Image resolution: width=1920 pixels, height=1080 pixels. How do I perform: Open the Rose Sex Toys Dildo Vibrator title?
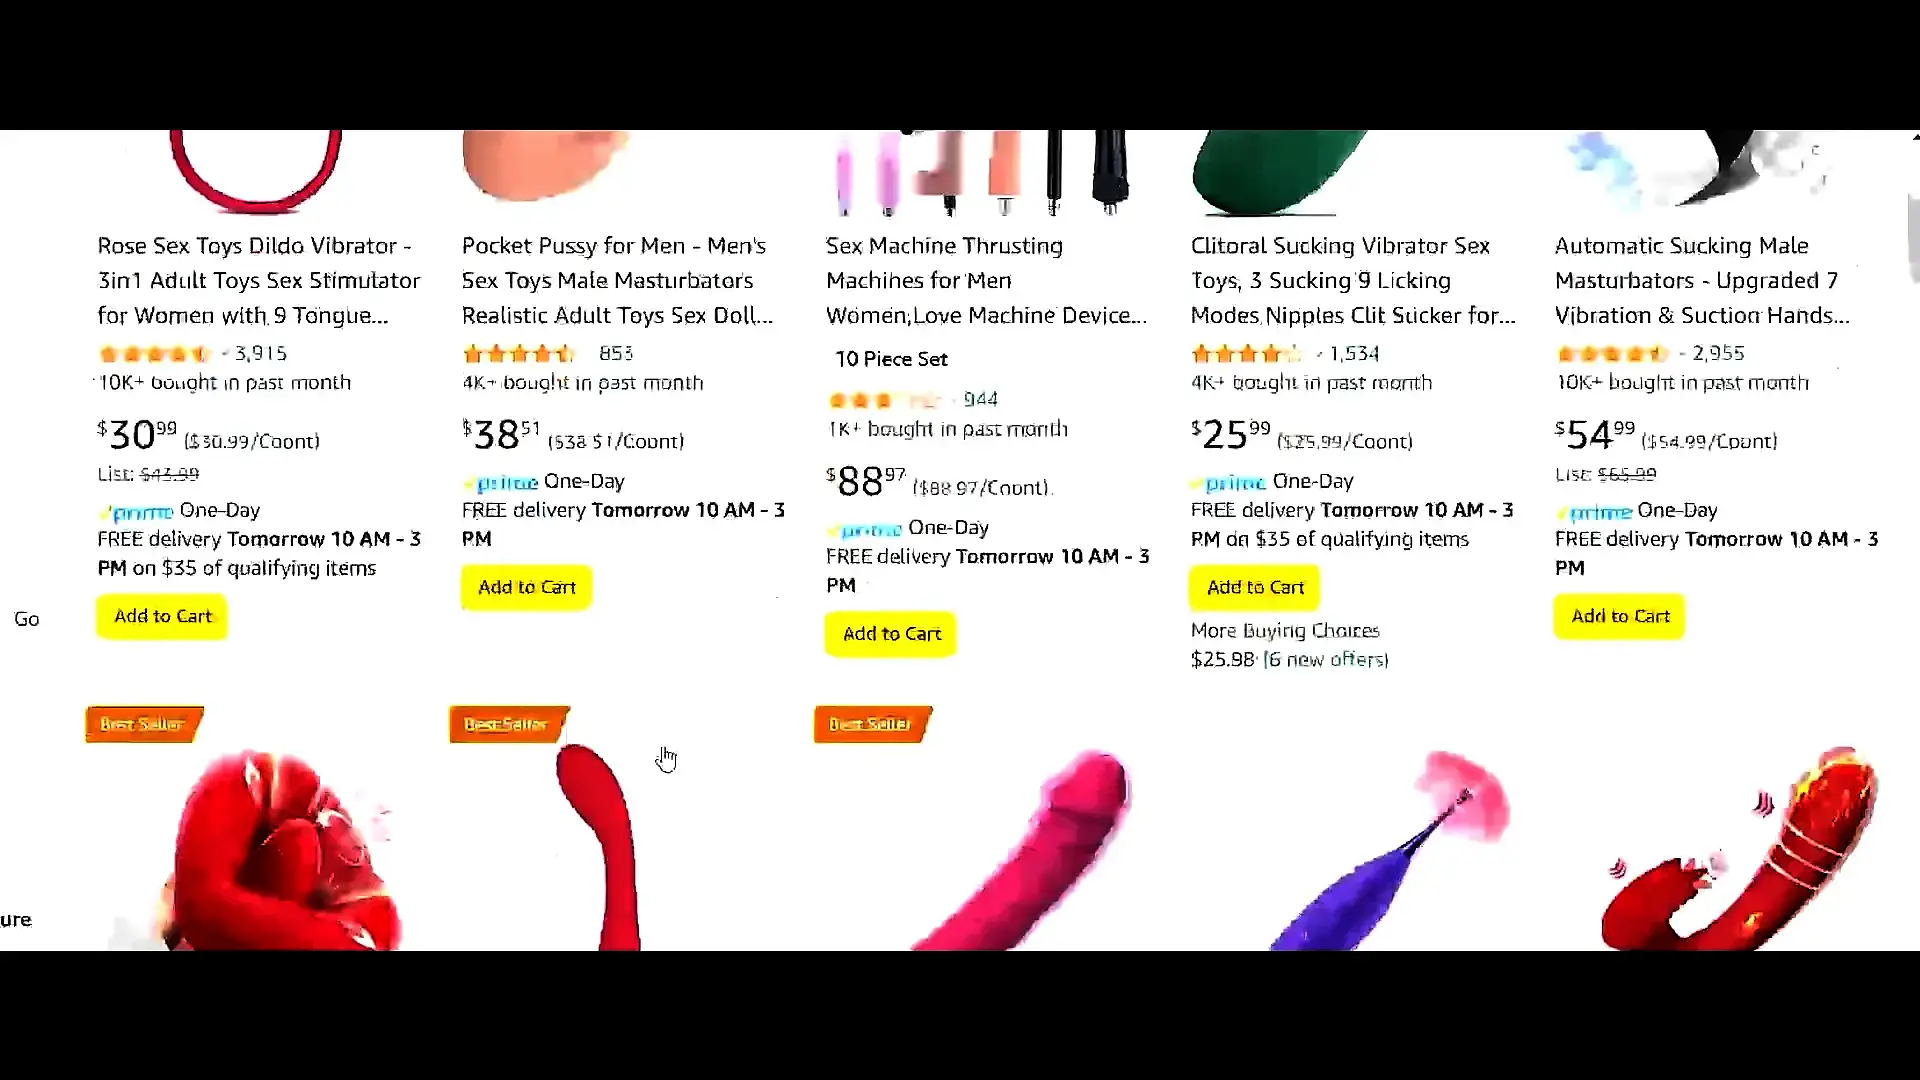259,281
